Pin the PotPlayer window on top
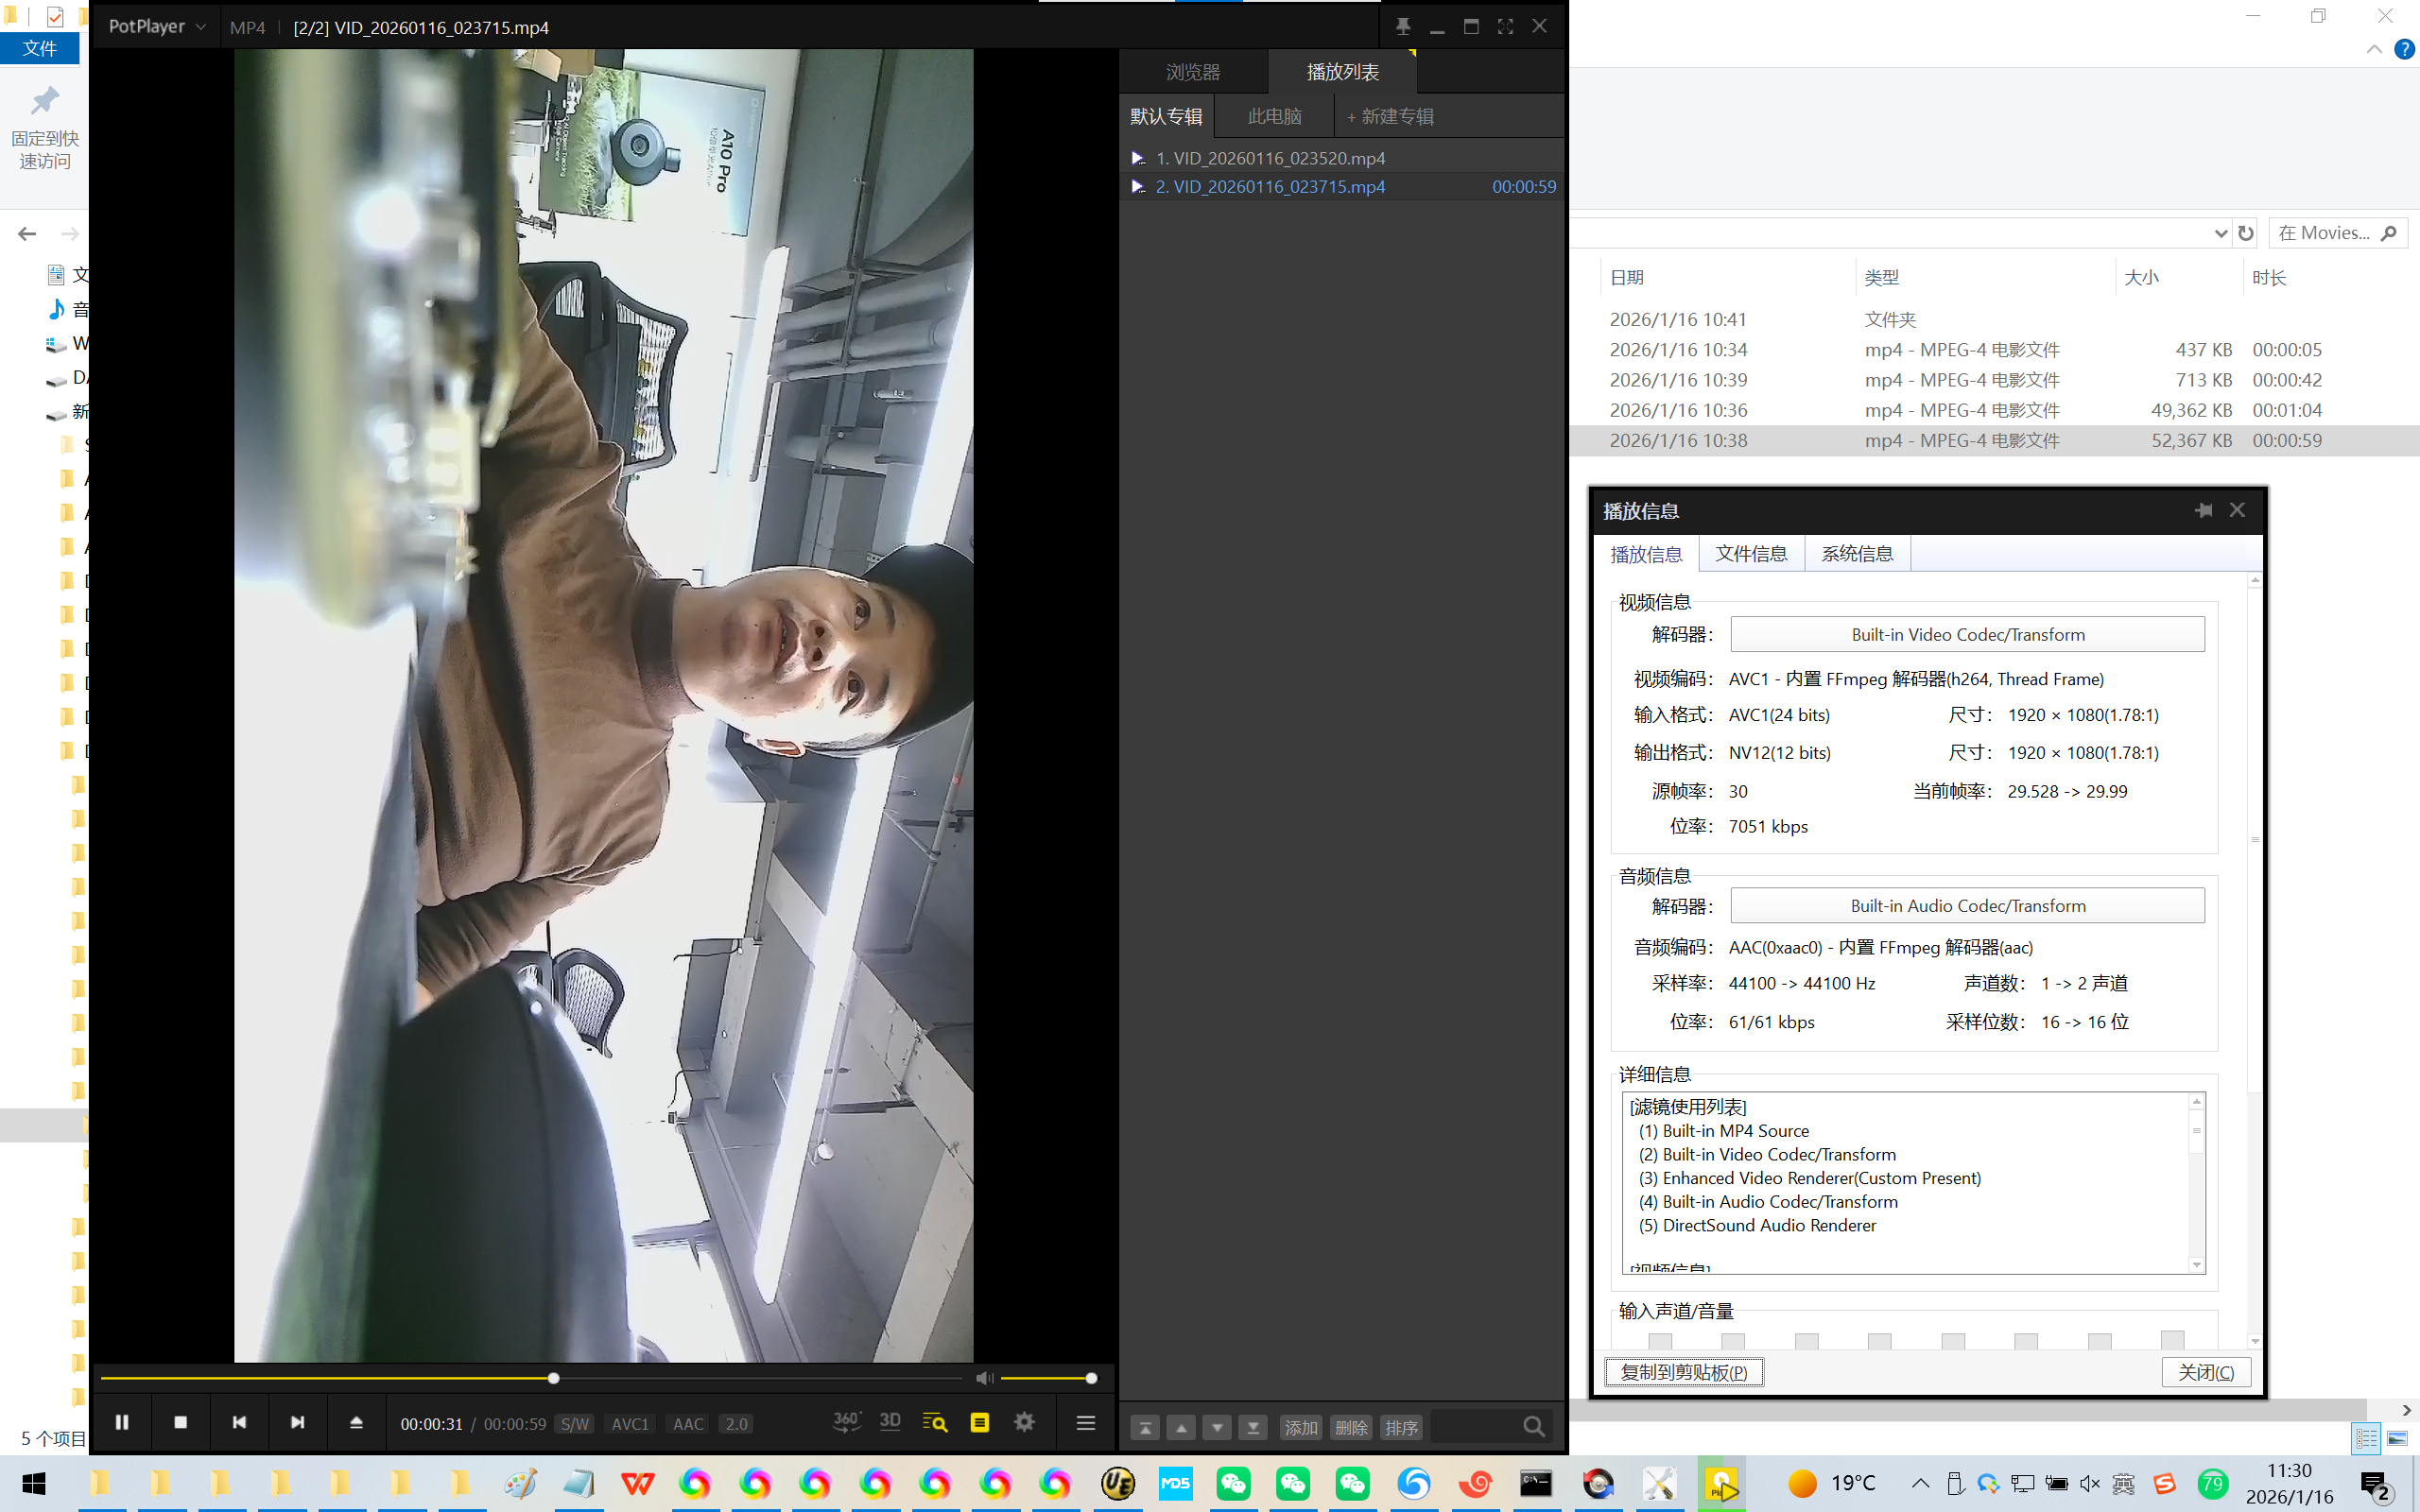The width and height of the screenshot is (2420, 1512). coord(1403,27)
